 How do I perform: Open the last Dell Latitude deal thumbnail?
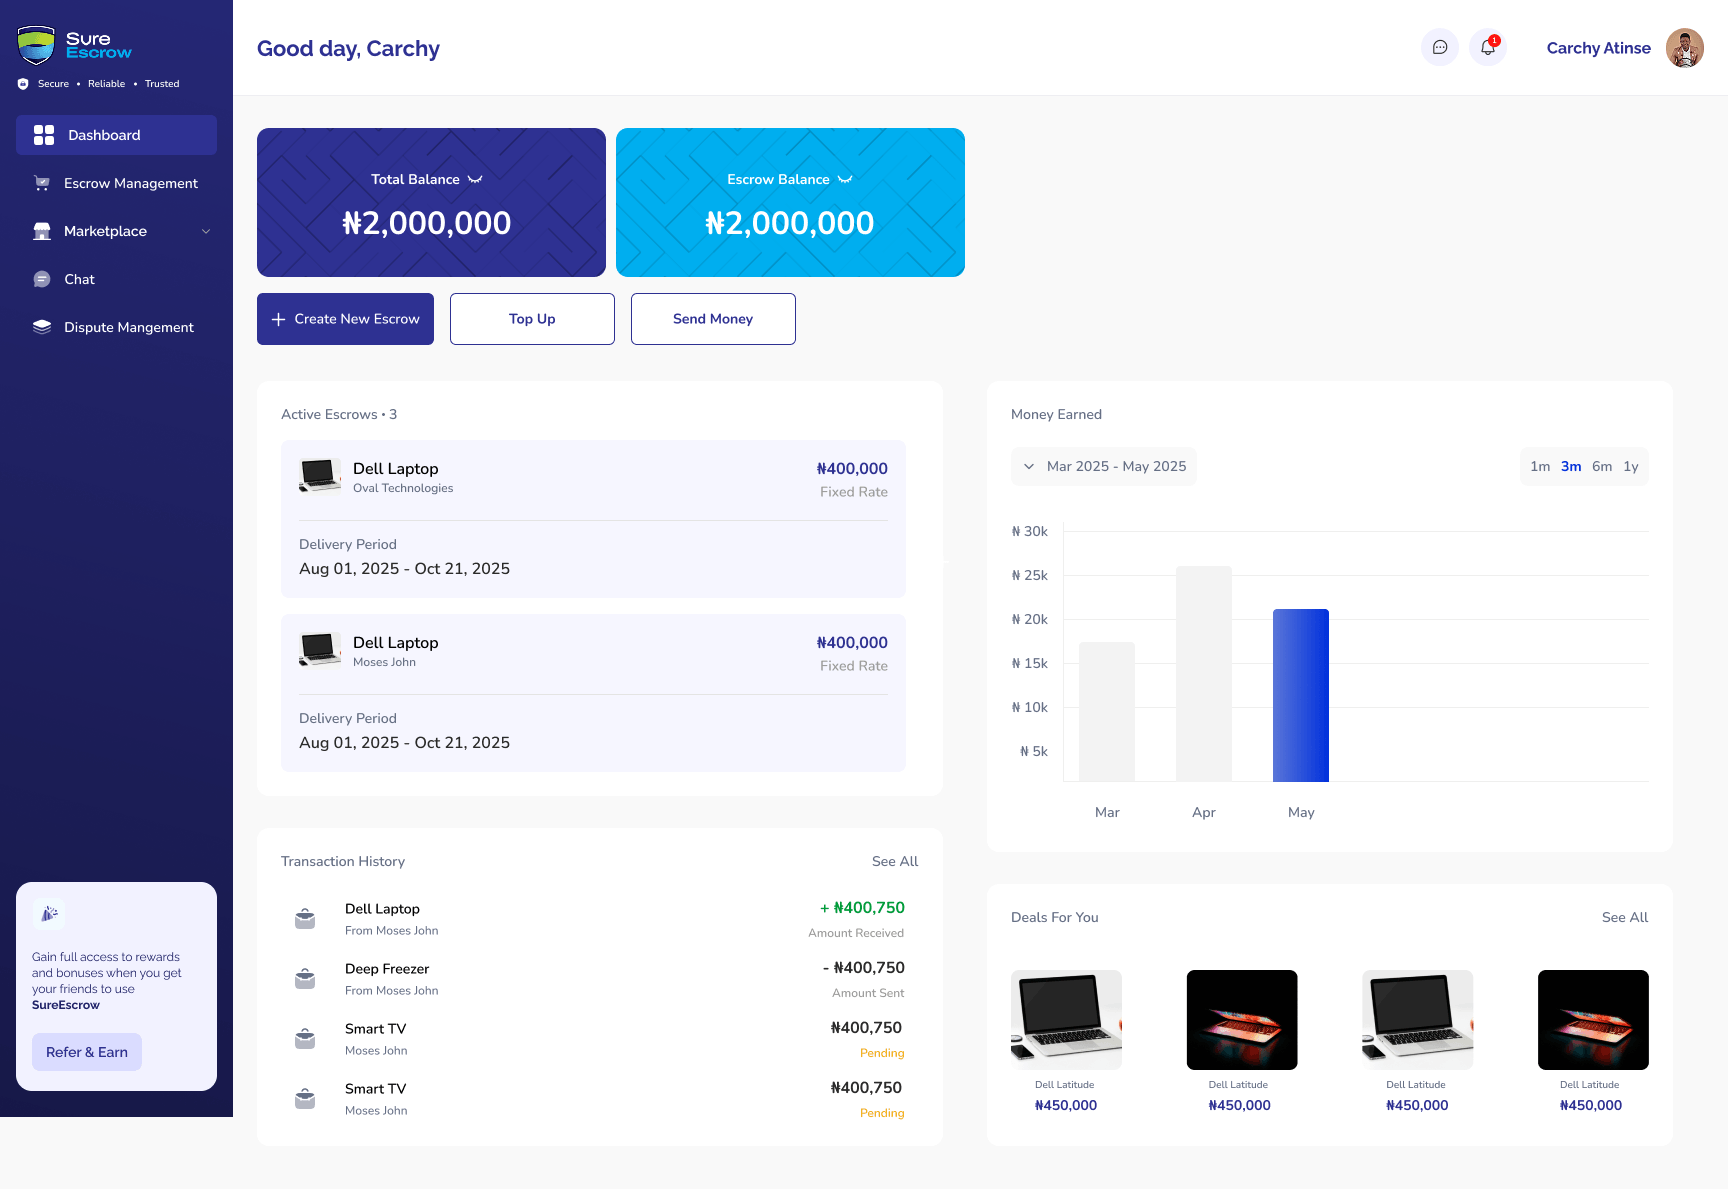(1593, 1020)
